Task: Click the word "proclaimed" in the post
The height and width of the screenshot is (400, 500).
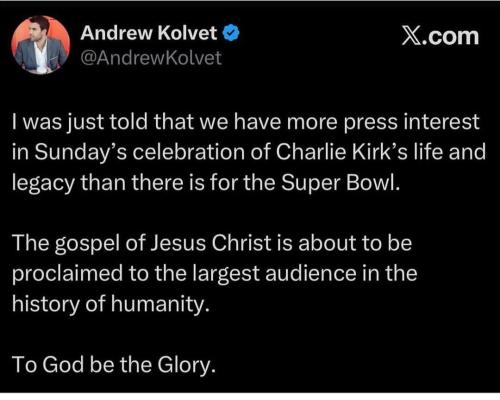Action: (68, 275)
